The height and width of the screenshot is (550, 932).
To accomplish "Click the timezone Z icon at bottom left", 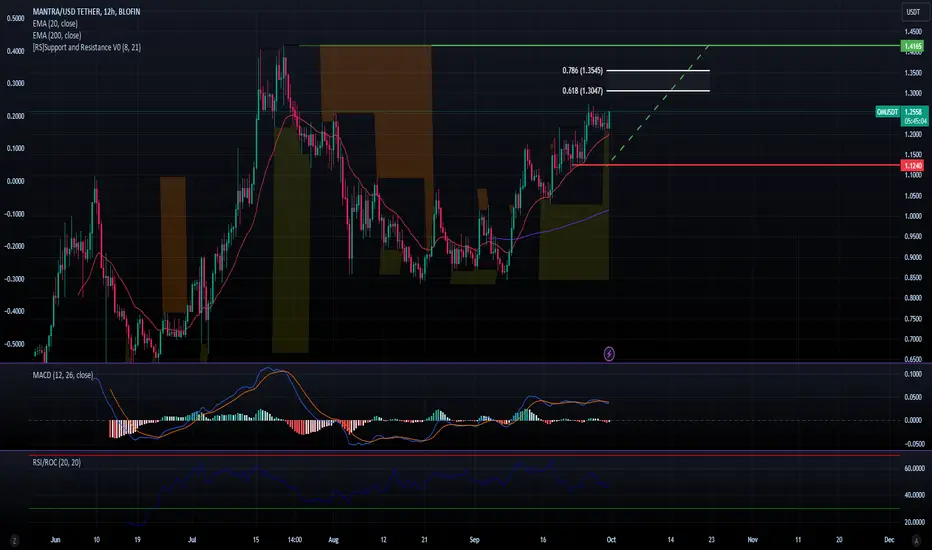I will (14, 540).
